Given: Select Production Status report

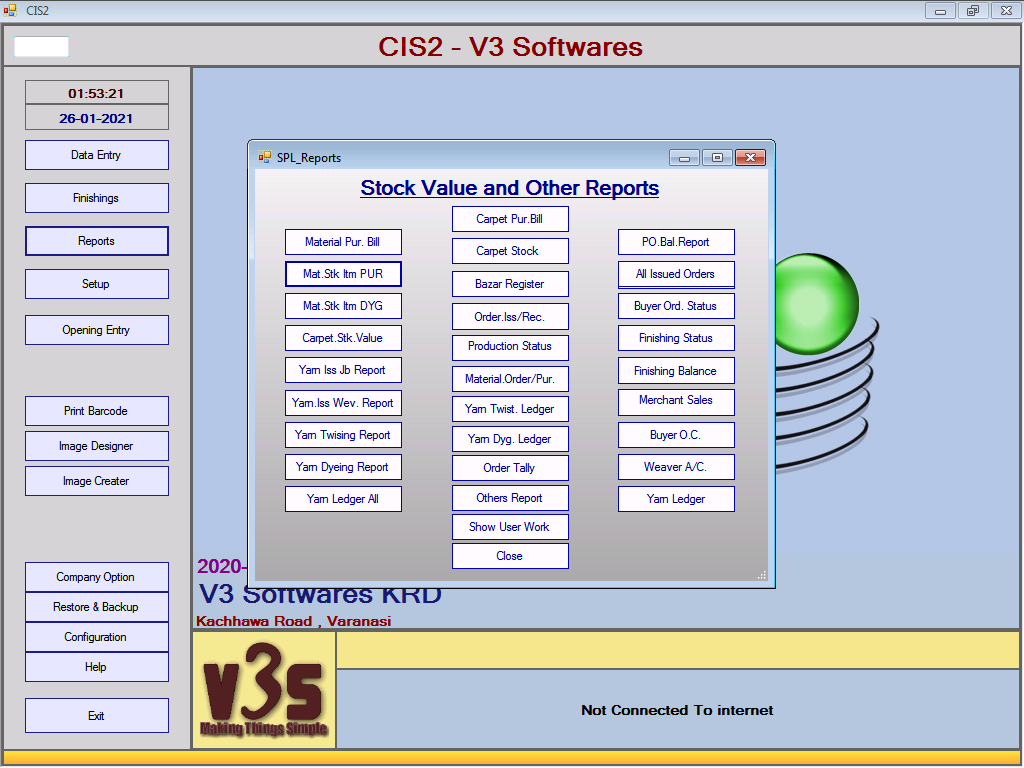Looking at the screenshot, I should [510, 347].
